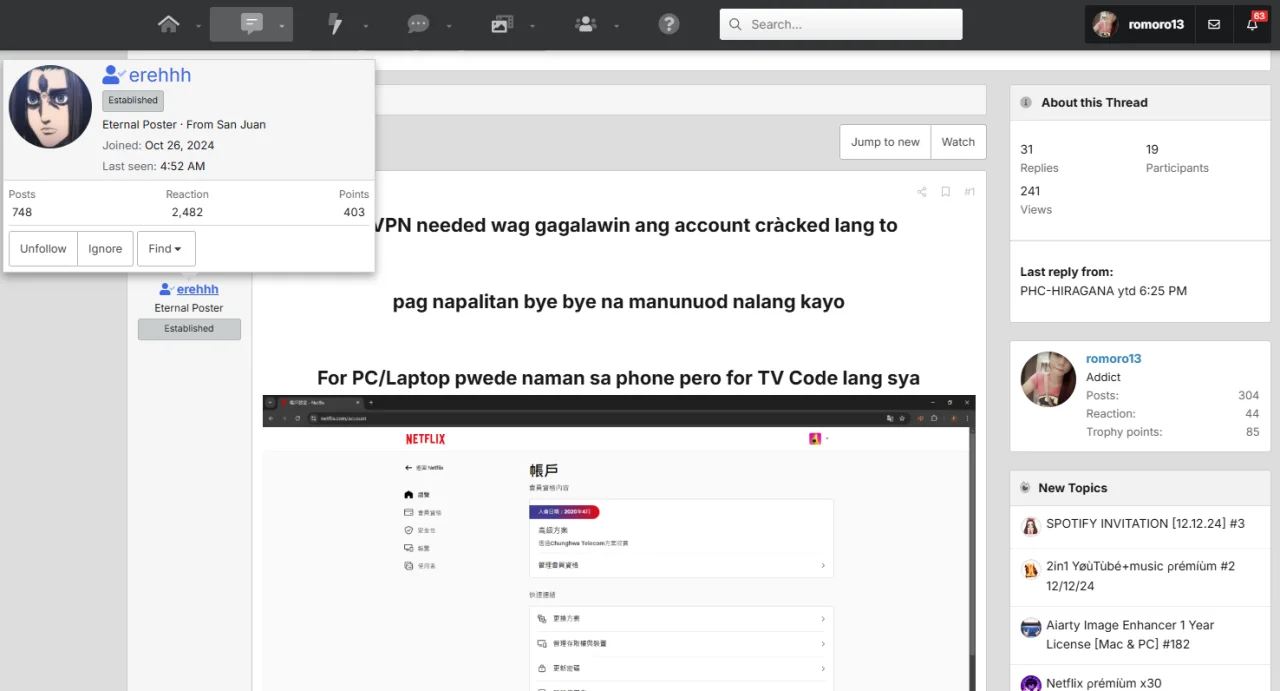
Task: Click the Ignore button in profile popup
Action: tap(105, 249)
